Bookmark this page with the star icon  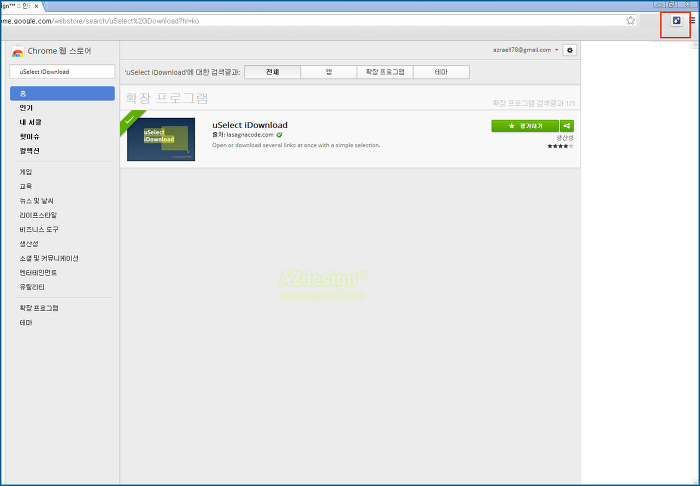pyautogui.click(x=630, y=21)
